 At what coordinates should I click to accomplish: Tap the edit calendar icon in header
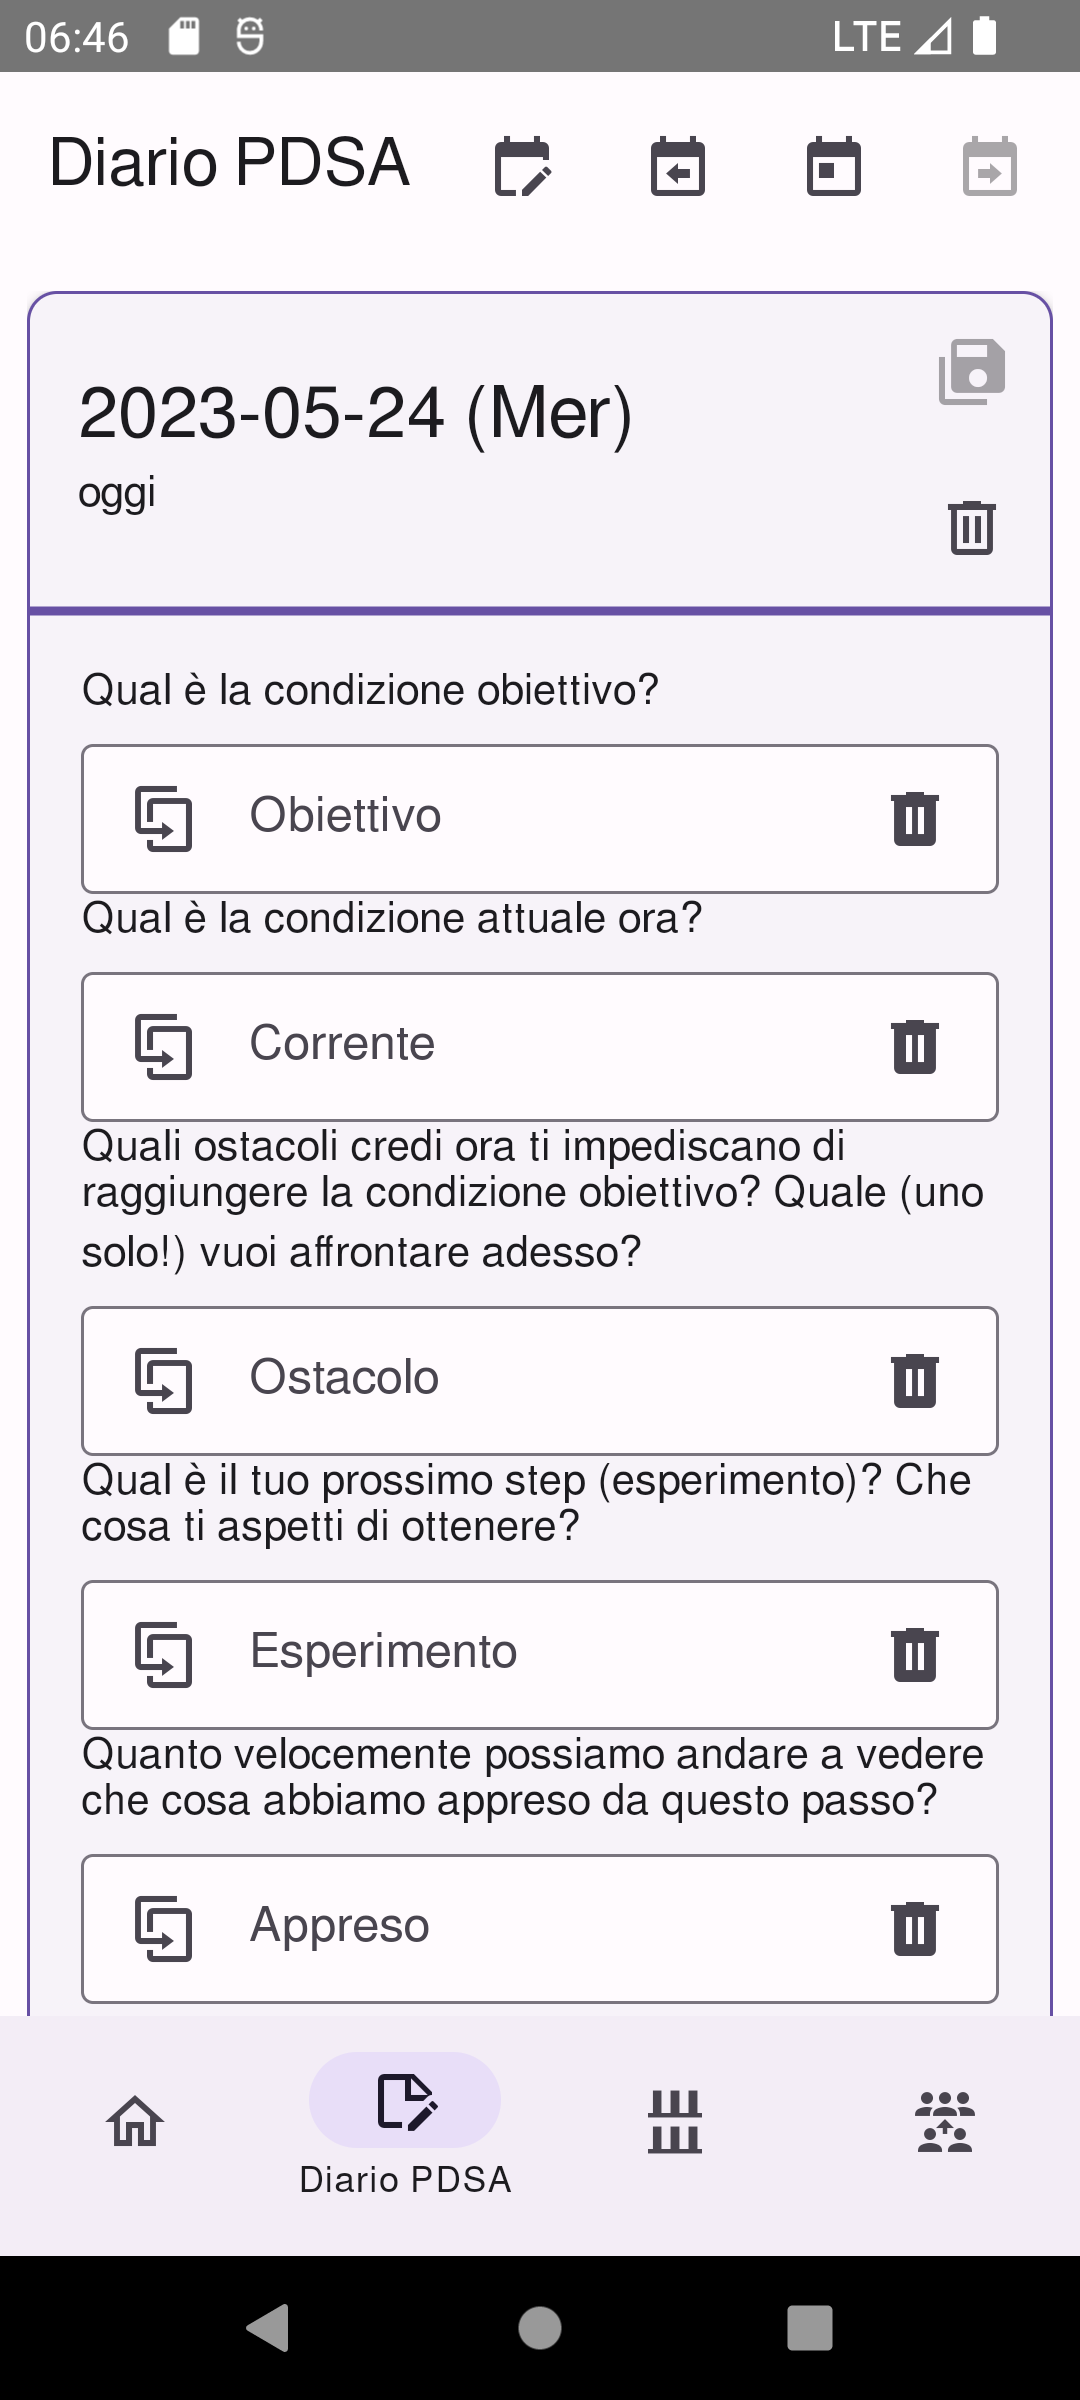522,167
